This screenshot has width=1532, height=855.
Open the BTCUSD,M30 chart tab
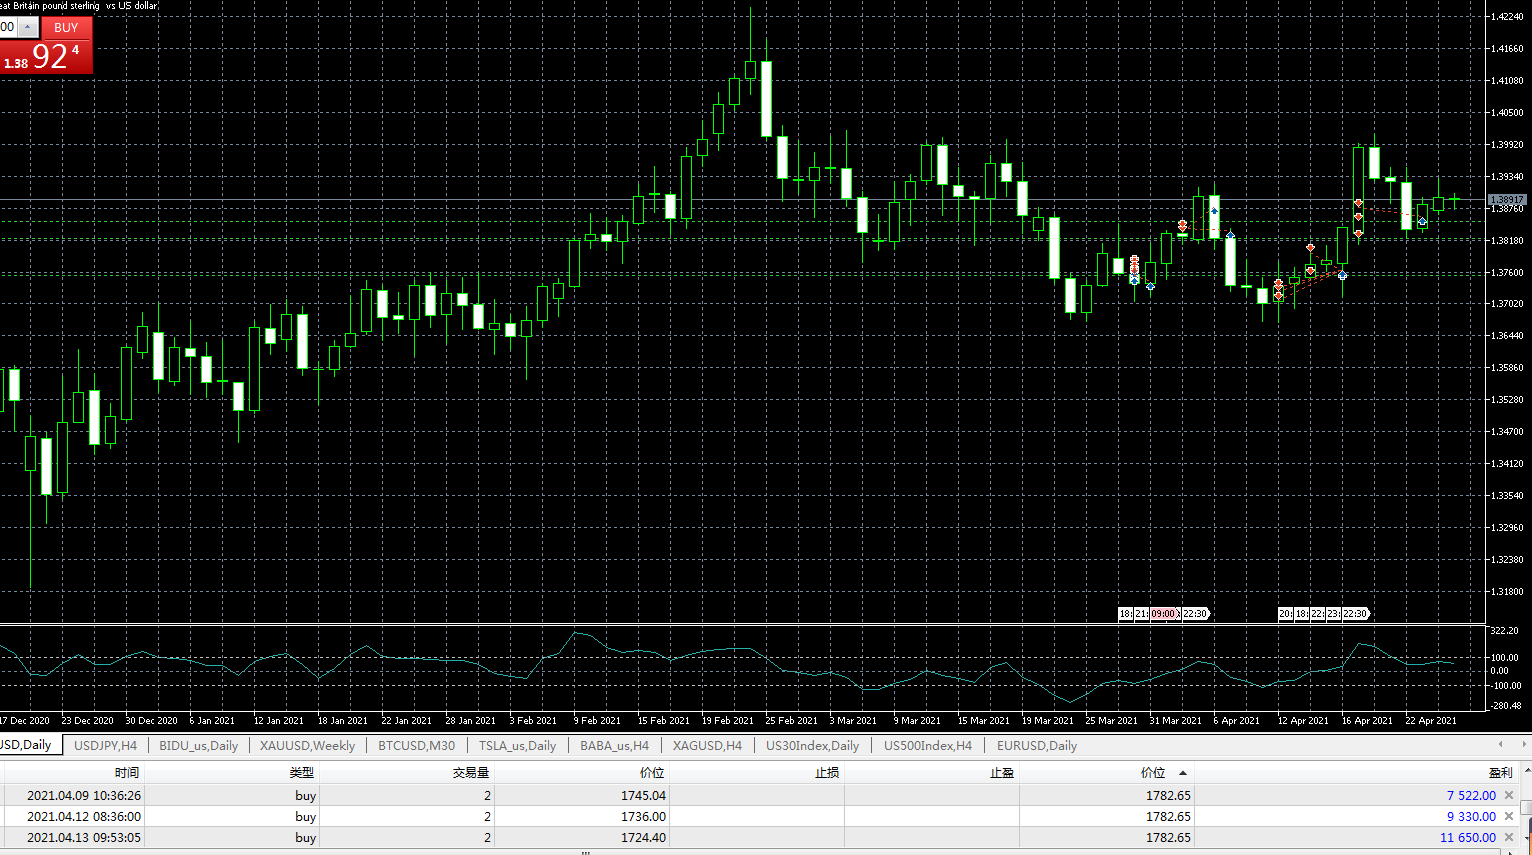[x=416, y=745]
